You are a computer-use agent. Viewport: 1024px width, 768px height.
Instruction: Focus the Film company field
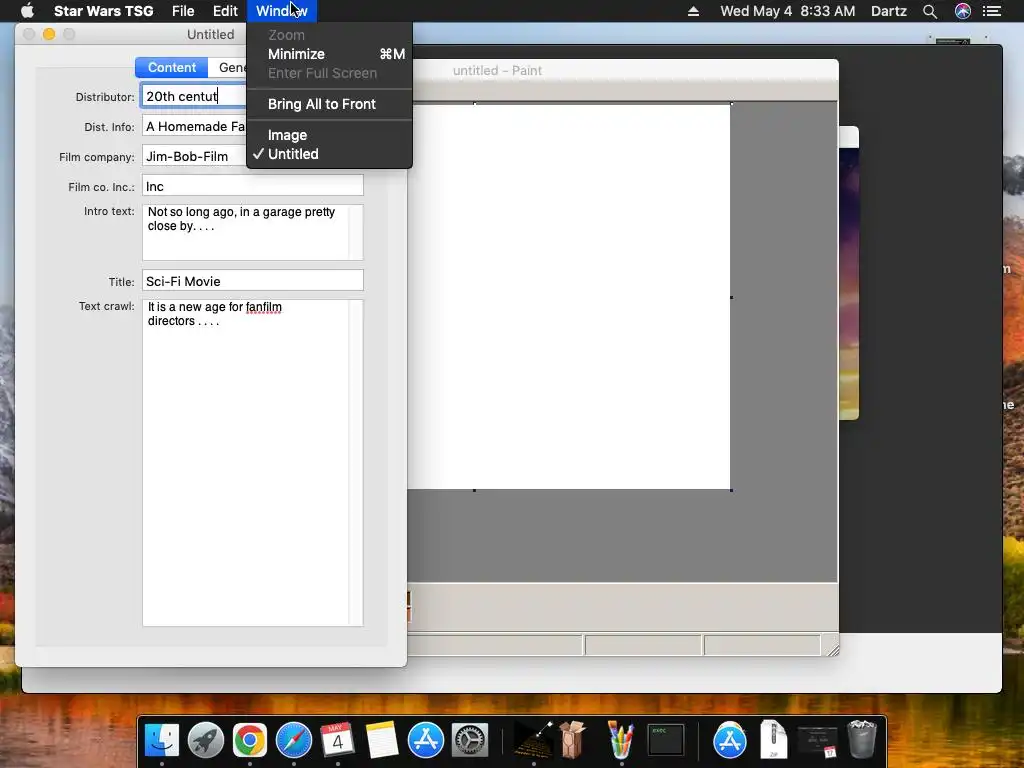(194, 156)
